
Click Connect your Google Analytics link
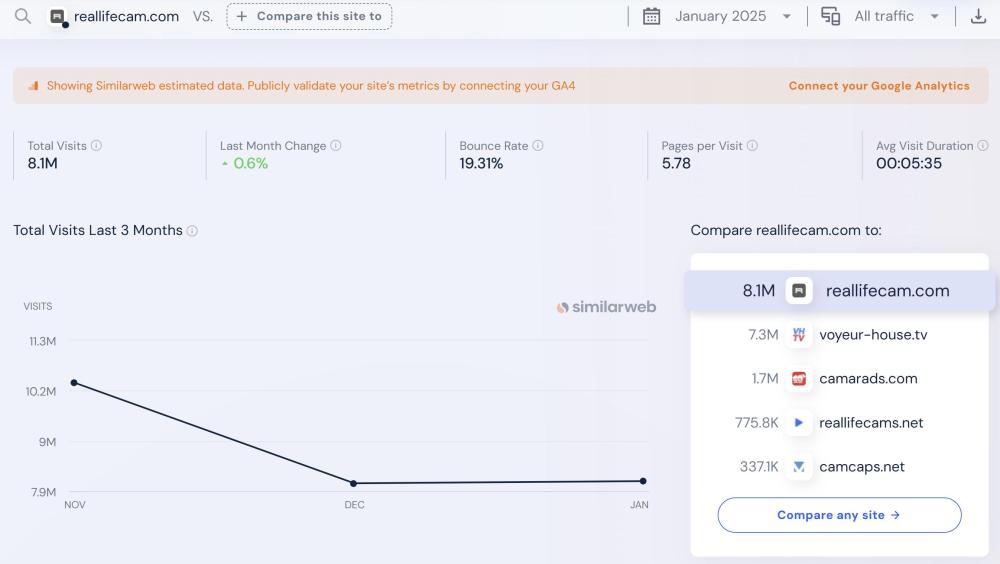[878, 86]
